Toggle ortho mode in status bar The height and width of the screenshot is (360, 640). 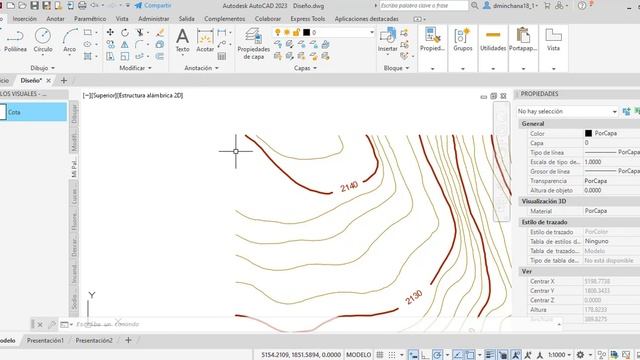425,355
